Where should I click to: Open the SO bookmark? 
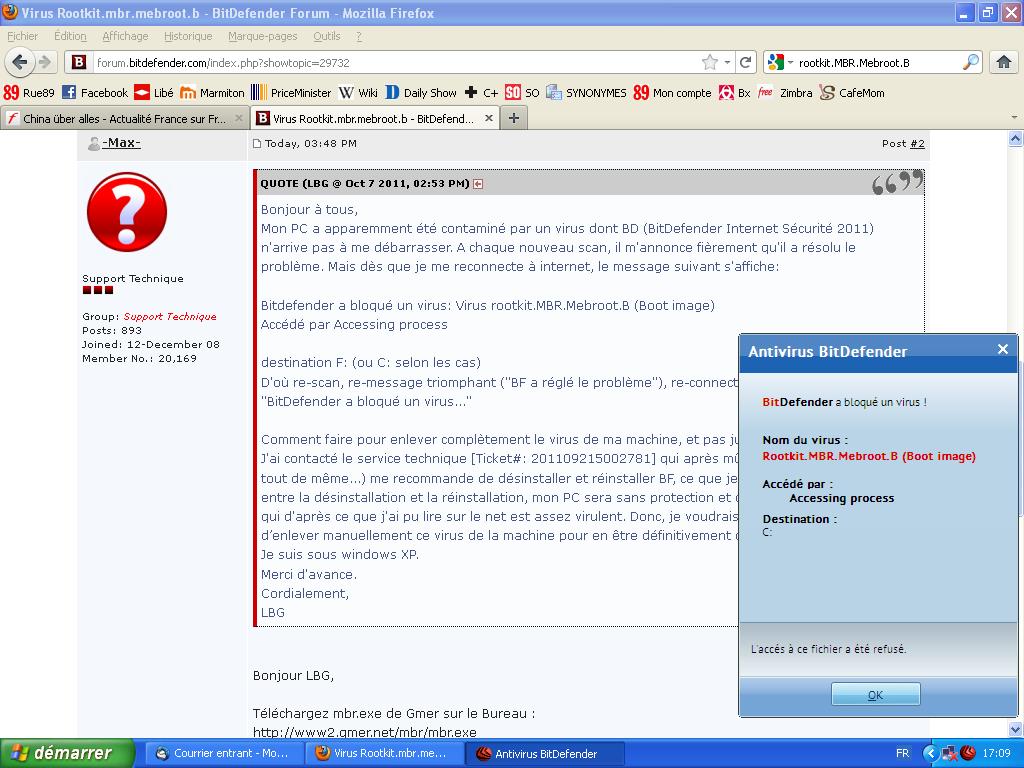click(522, 93)
